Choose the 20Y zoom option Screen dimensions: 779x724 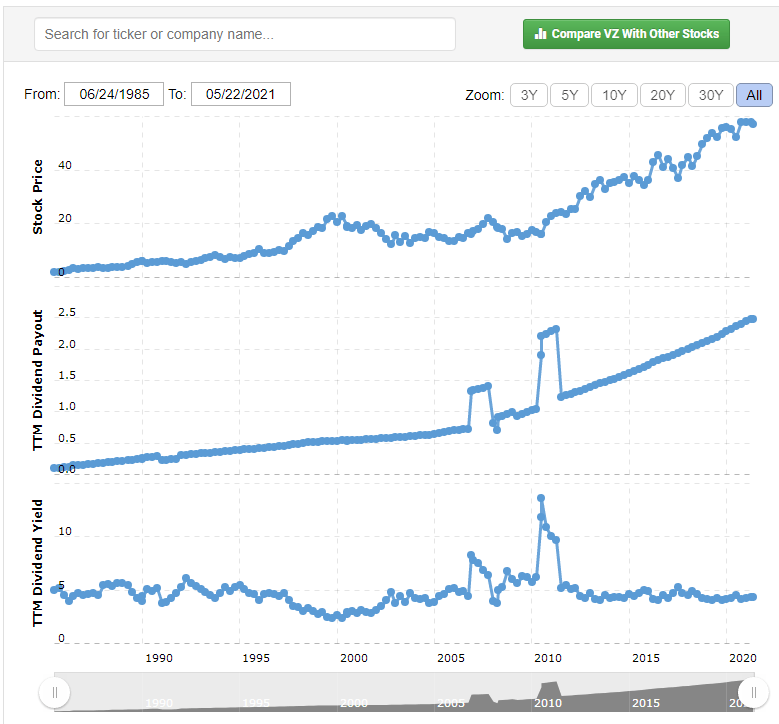click(x=662, y=95)
